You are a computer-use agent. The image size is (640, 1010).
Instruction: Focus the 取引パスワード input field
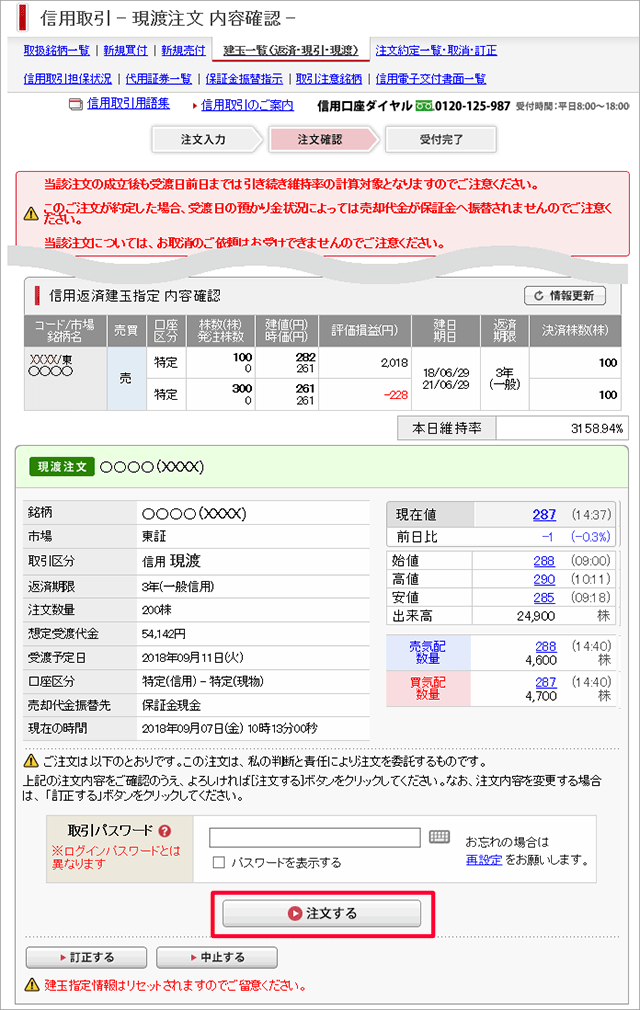pos(315,838)
